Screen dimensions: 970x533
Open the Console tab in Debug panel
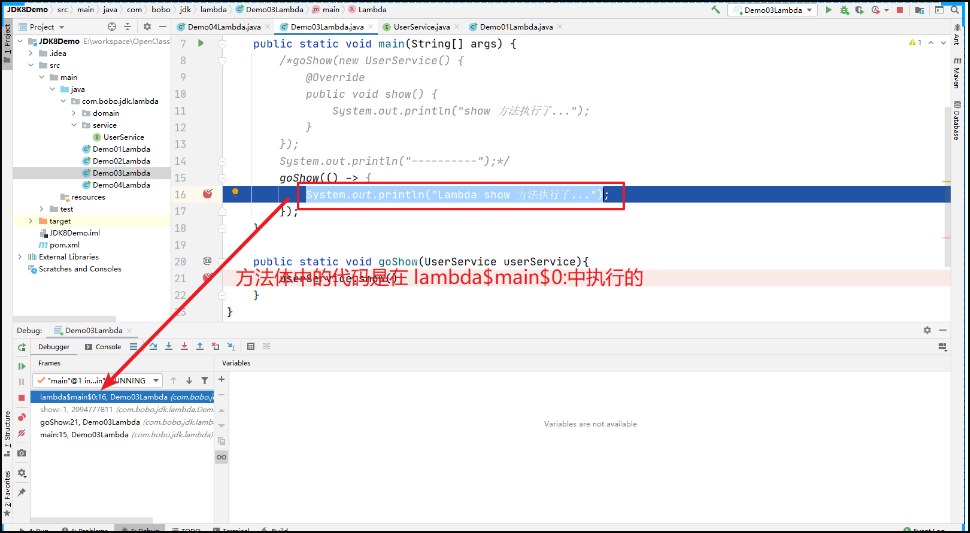[103, 347]
